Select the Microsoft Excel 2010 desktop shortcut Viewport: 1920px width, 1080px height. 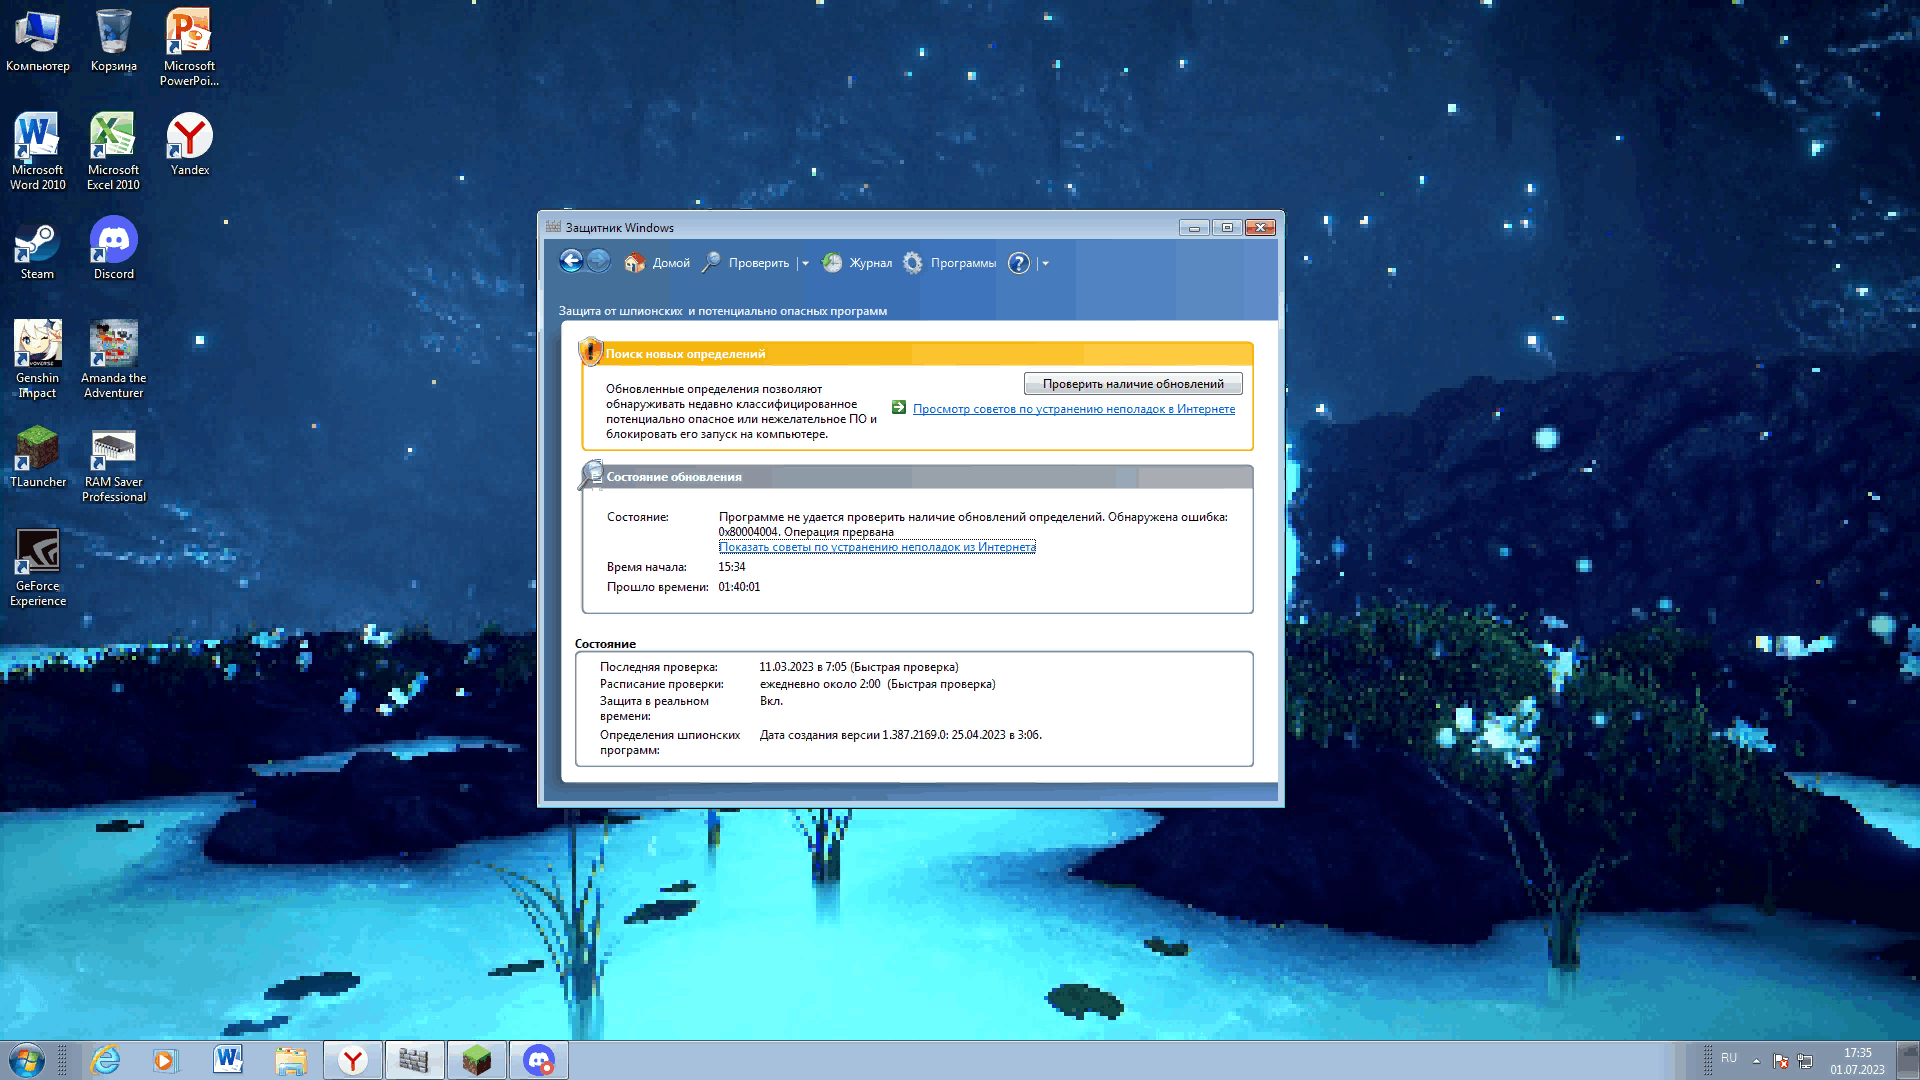[x=113, y=152]
